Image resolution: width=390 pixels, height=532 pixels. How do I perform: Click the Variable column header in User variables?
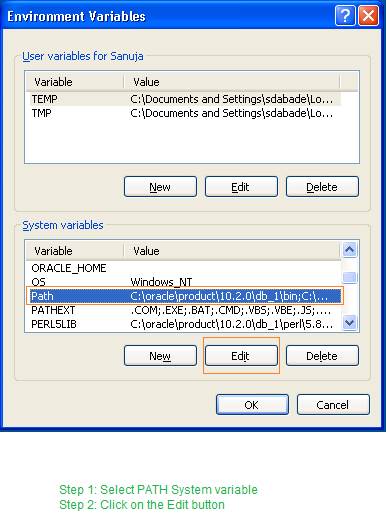point(75,82)
